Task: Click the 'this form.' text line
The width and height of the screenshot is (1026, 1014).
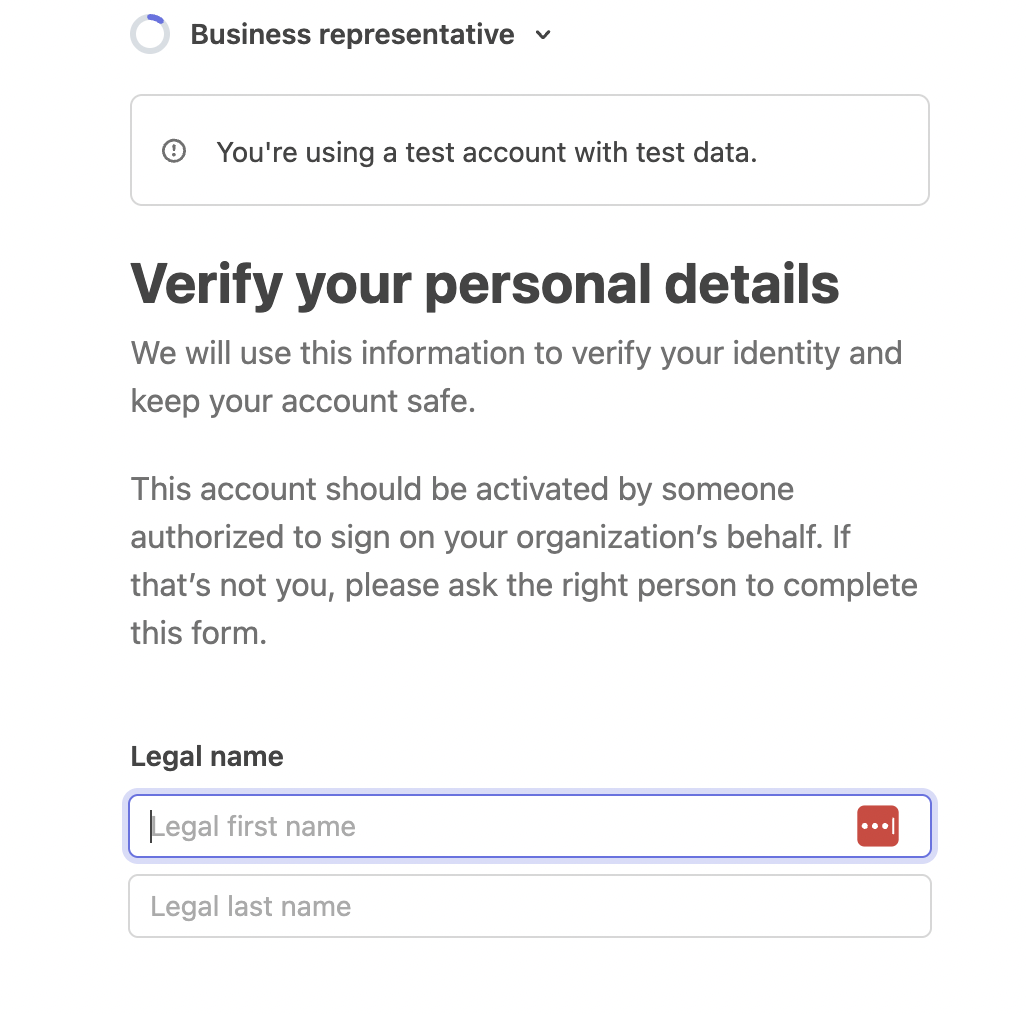Action: [199, 633]
